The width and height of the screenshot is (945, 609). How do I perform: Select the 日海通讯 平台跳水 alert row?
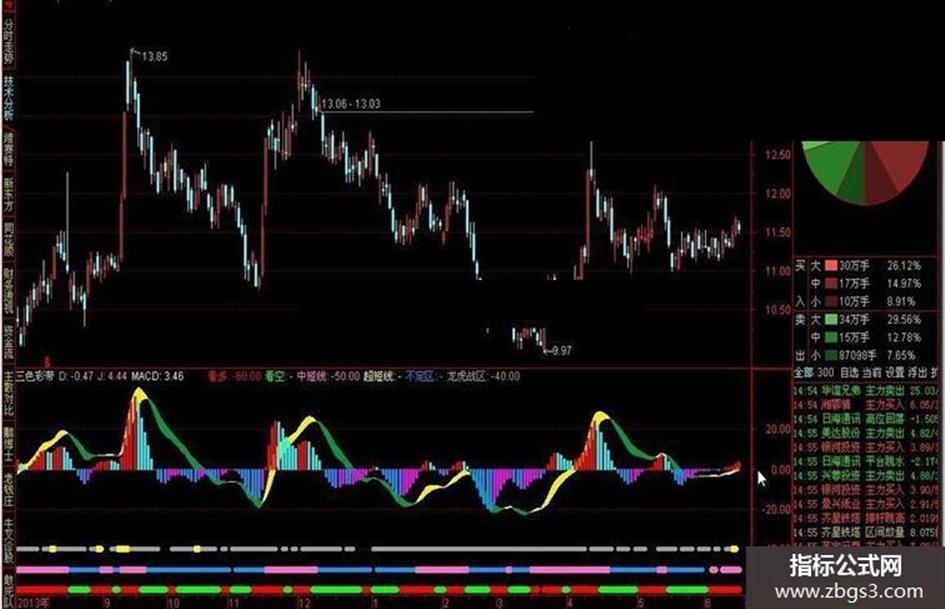(866, 462)
